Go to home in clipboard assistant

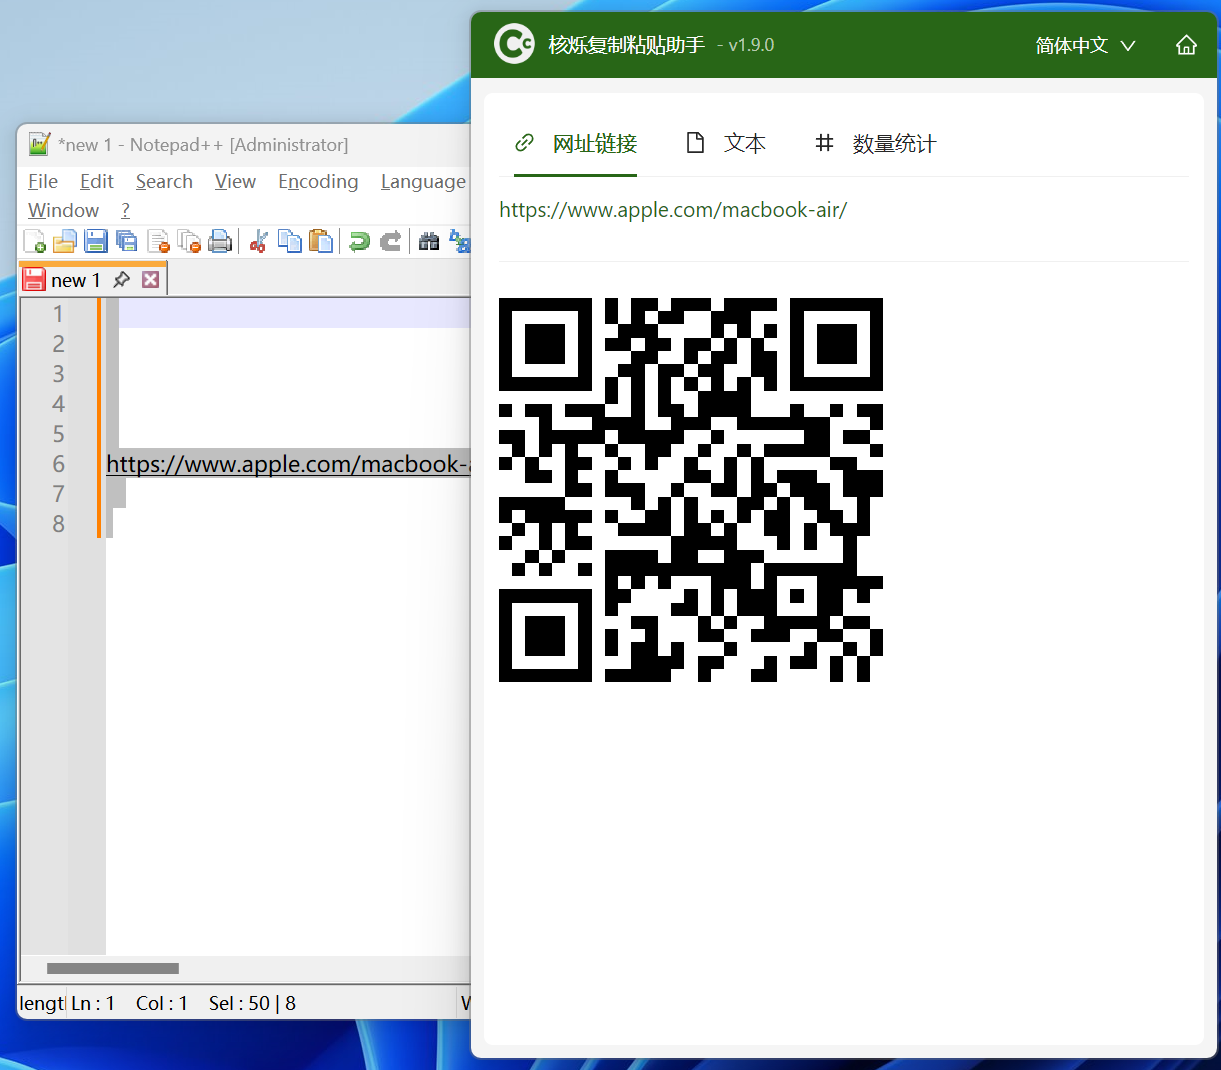[1186, 45]
